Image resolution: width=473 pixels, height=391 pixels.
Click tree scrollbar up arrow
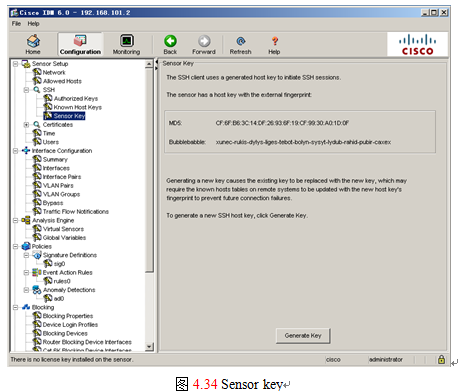pyautogui.click(x=149, y=64)
